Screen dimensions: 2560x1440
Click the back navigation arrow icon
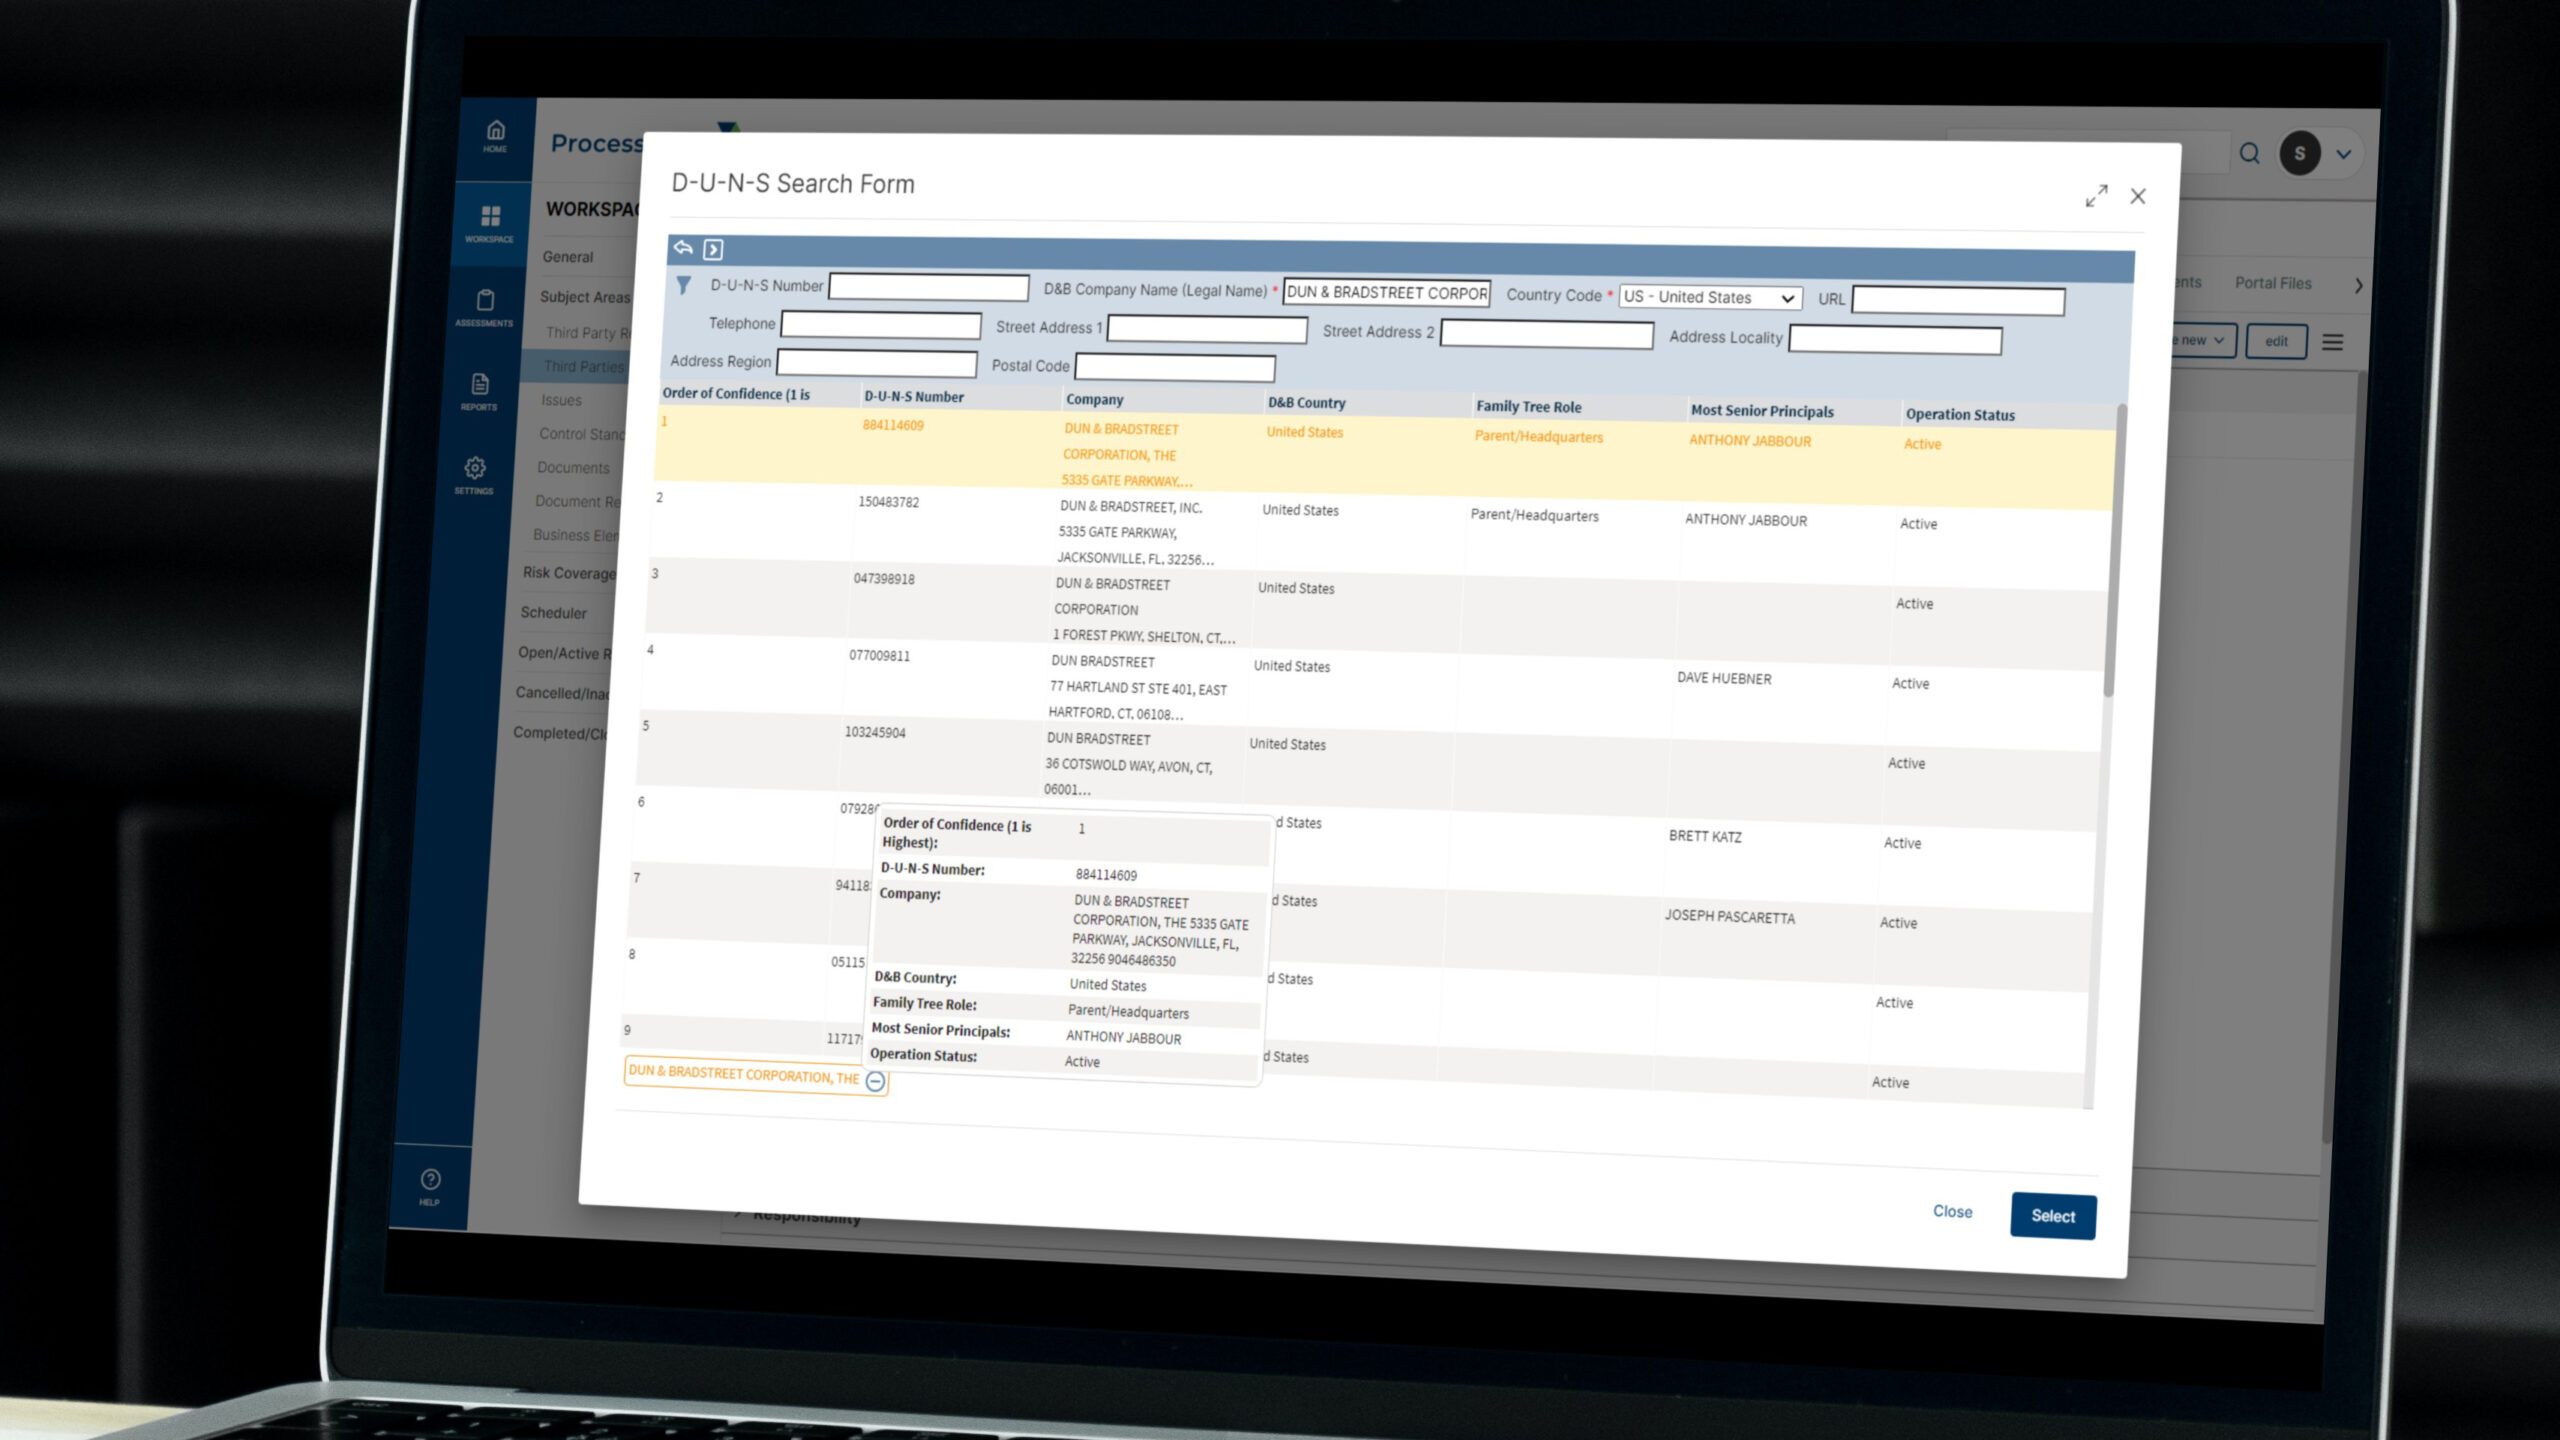[x=682, y=248]
